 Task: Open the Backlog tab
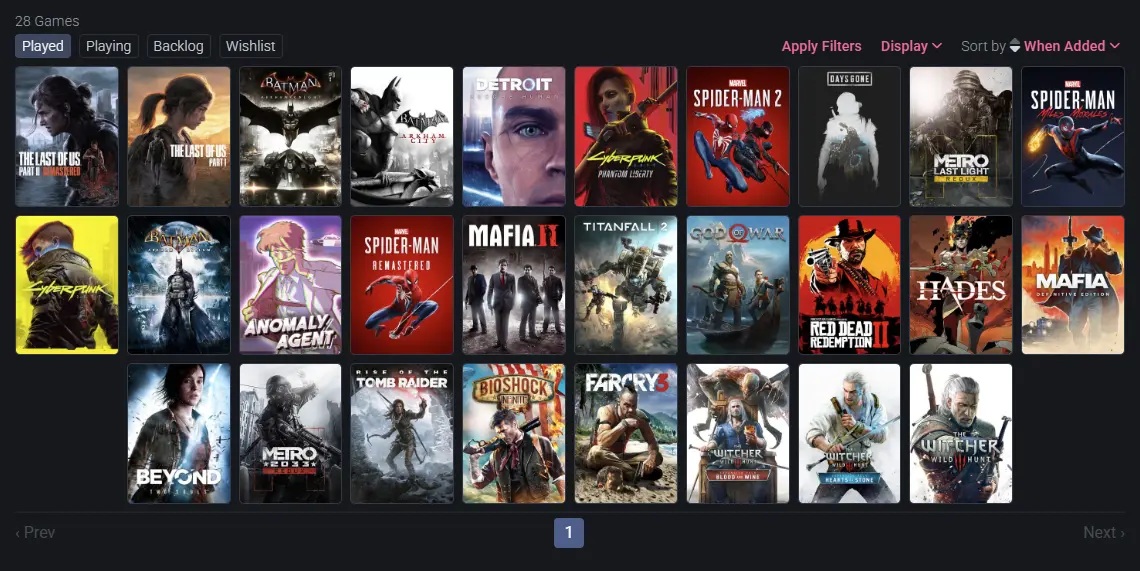(178, 46)
